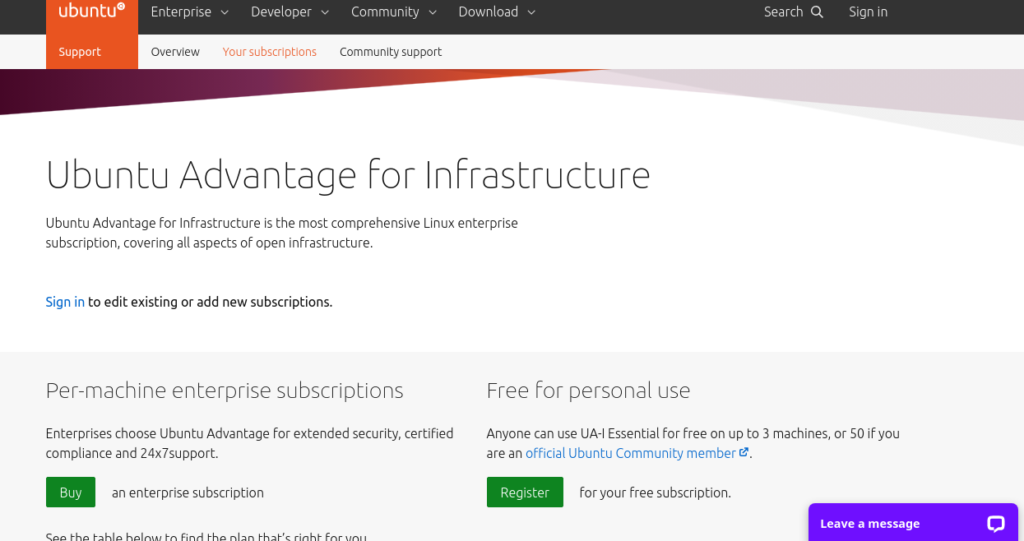Click the search magnifier icon

click(817, 12)
